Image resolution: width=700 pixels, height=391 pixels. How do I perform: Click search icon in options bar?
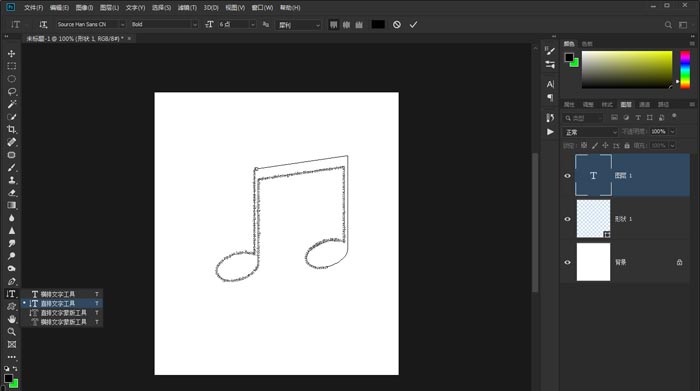click(x=668, y=25)
